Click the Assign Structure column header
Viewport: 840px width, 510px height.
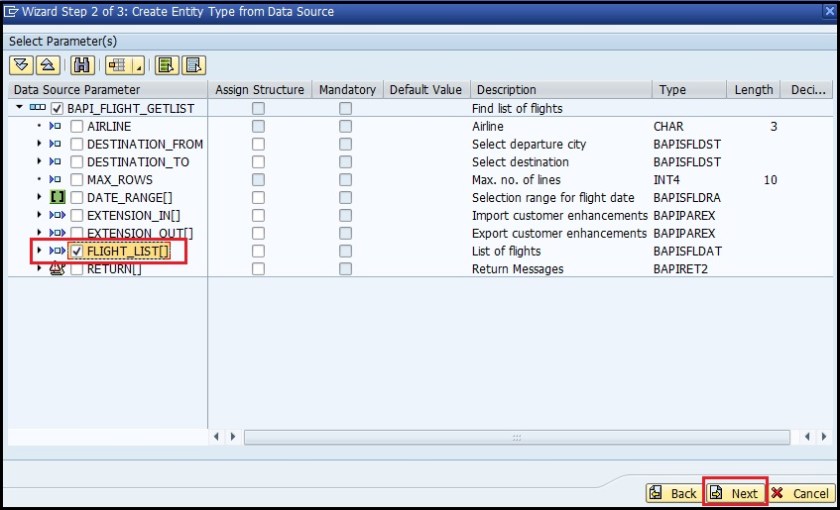click(x=259, y=89)
